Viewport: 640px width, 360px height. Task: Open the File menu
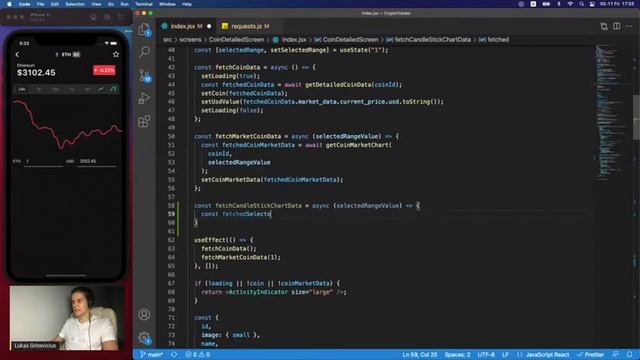tap(40, 4)
